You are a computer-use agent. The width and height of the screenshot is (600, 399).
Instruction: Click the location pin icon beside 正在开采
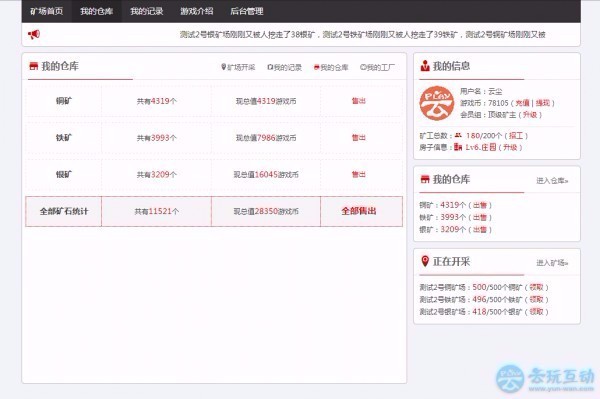pos(425,261)
